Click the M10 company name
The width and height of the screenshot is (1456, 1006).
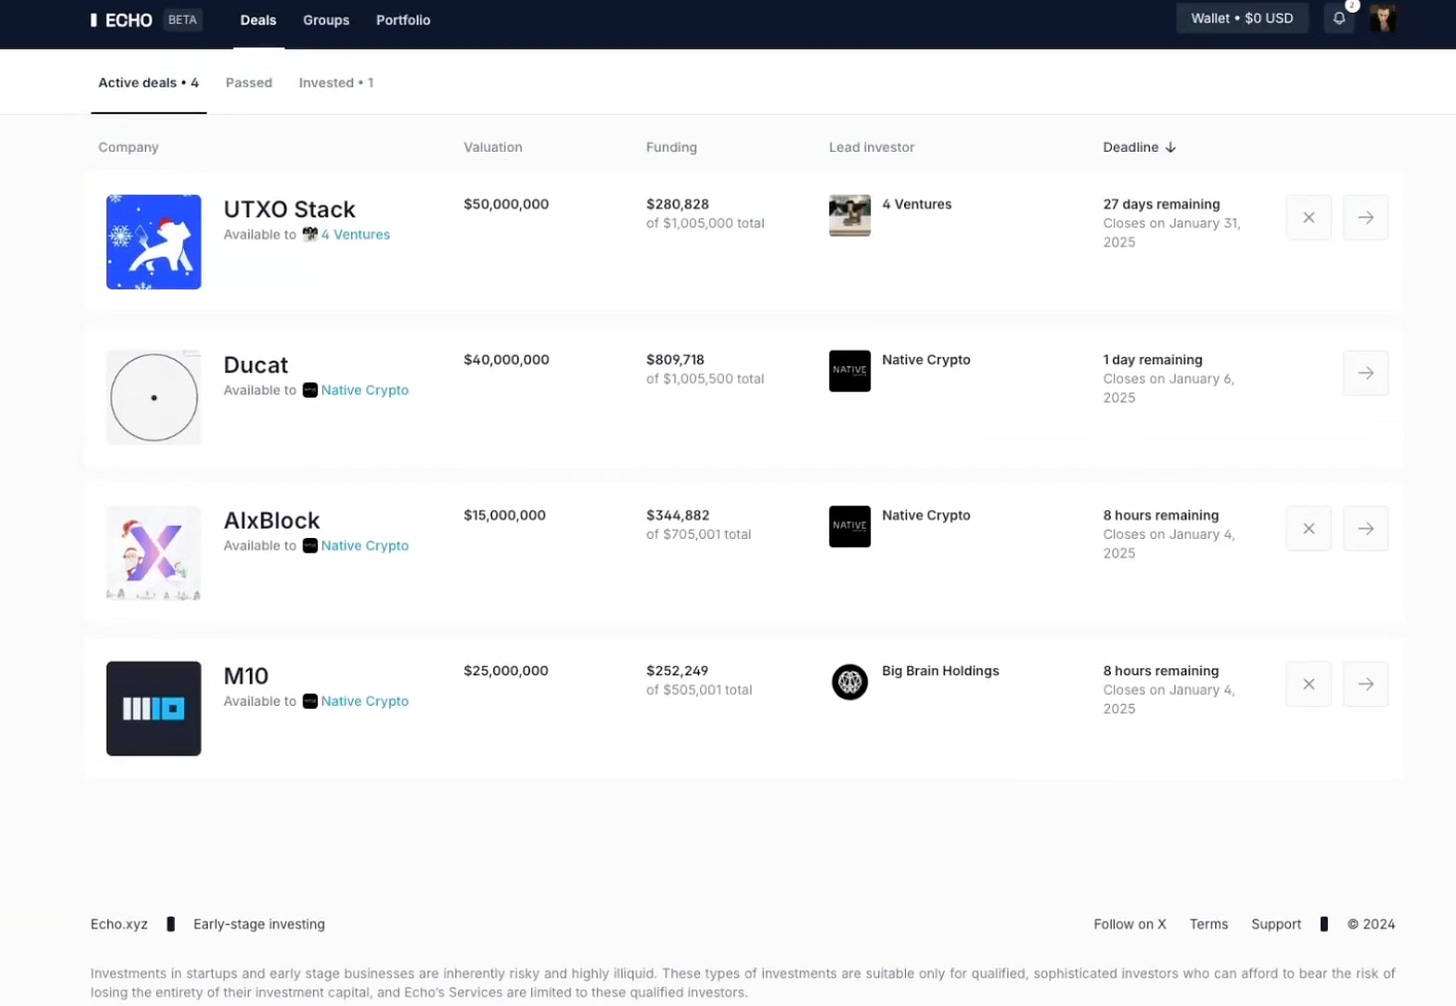[x=246, y=676]
